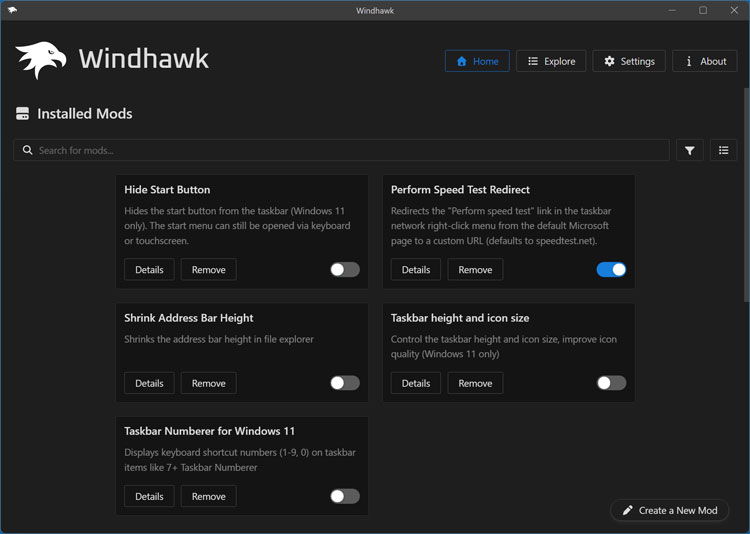The height and width of the screenshot is (534, 750).
Task: Remove Perform Speed Test Redirect mod
Action: click(x=475, y=269)
